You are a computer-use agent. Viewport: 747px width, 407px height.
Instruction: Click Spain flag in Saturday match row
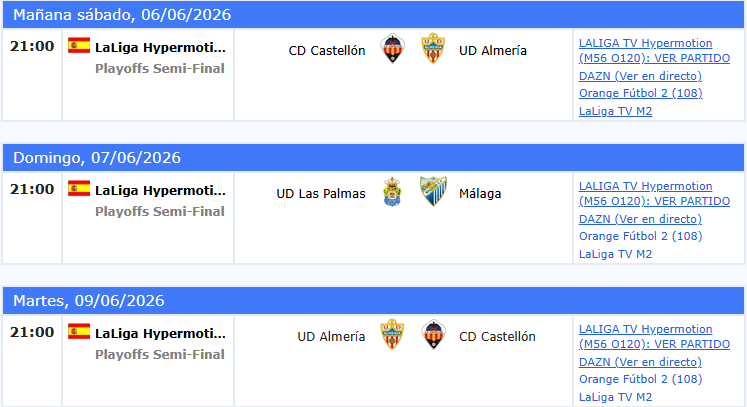coord(79,45)
